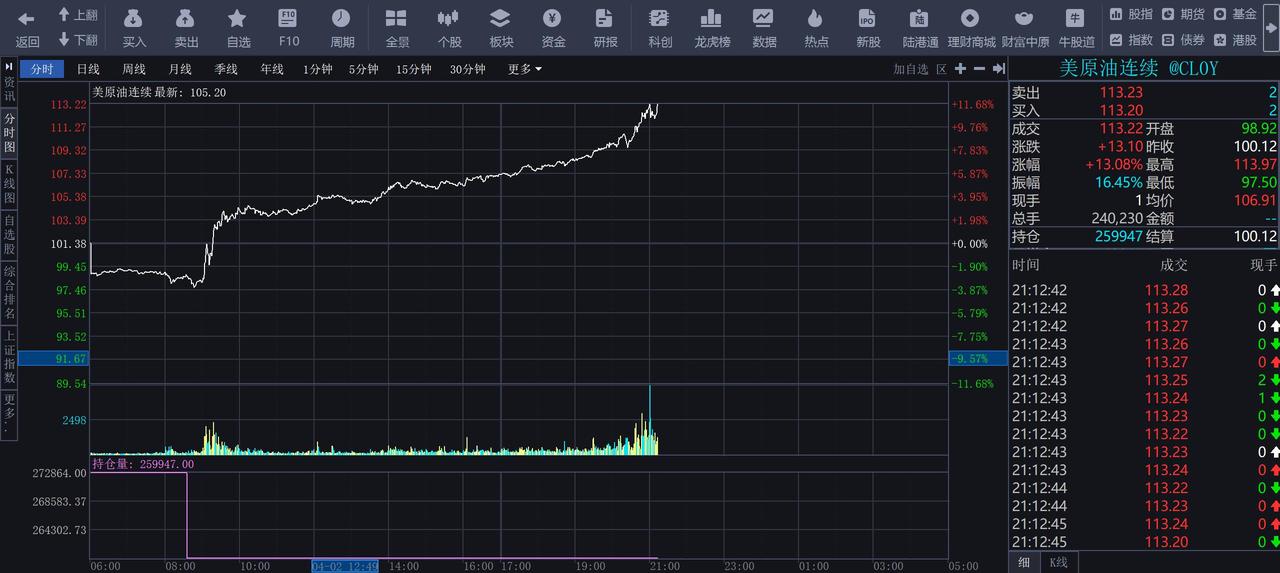Flip to the previous stock with 上翻
1280x573 pixels.
(77, 15)
